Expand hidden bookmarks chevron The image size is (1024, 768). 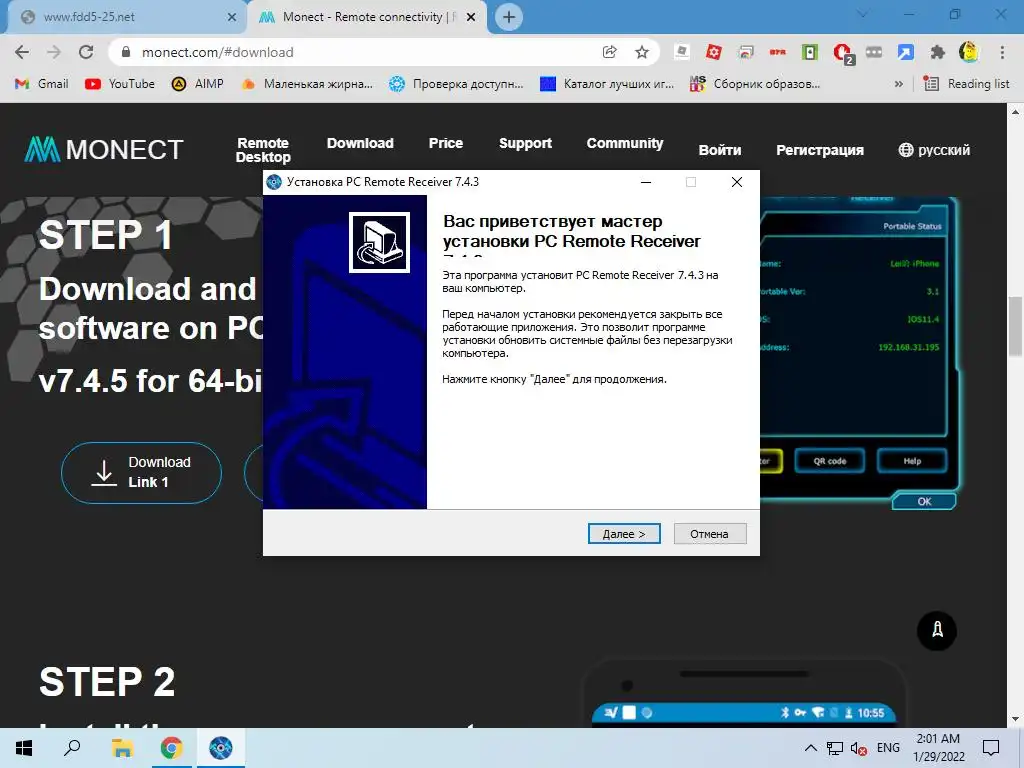point(899,84)
